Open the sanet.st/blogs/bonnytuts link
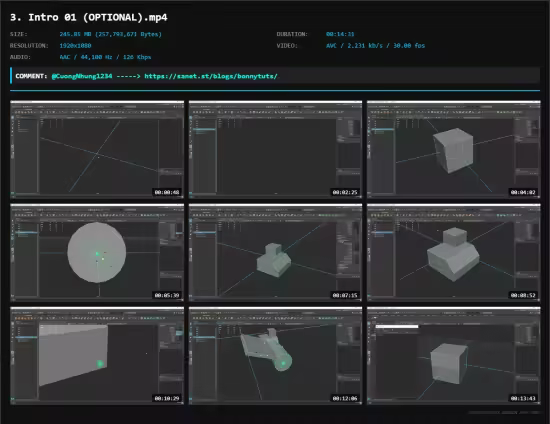This screenshot has height=424, width=550. pyautogui.click(x=211, y=76)
